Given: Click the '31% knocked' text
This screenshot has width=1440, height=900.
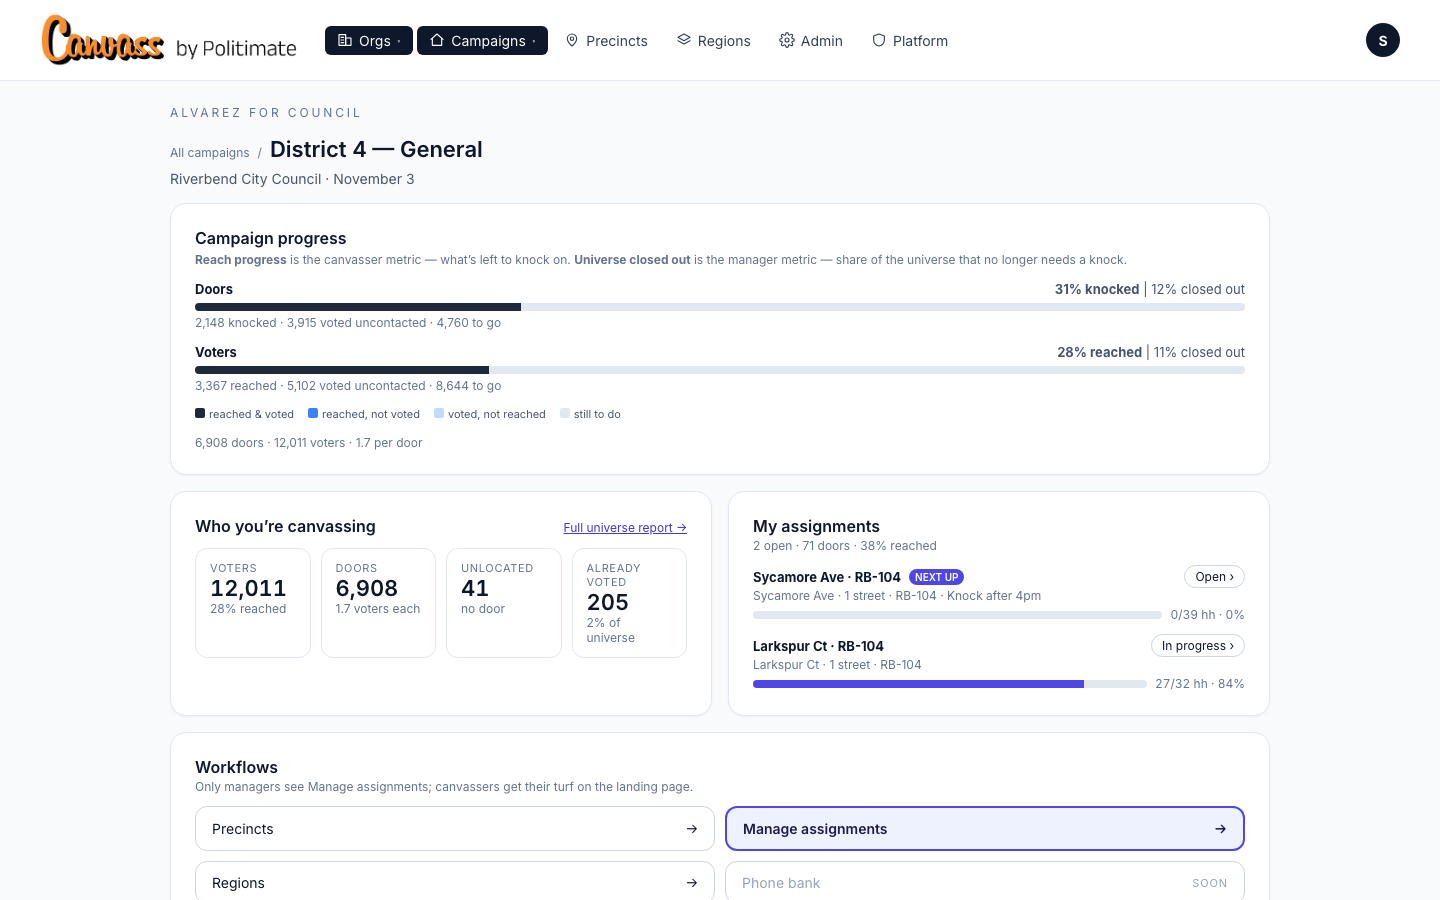Looking at the screenshot, I should [1097, 289].
